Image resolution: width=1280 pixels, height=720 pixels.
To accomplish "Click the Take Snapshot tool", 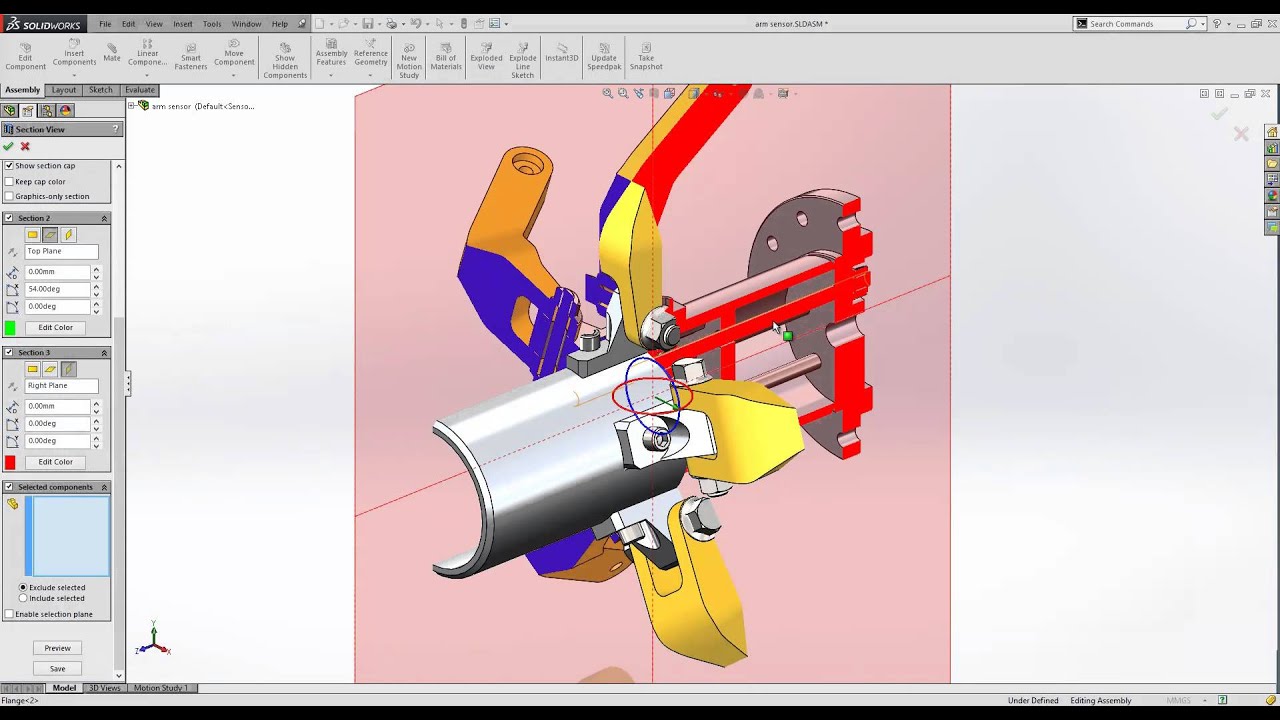I will coord(646,56).
